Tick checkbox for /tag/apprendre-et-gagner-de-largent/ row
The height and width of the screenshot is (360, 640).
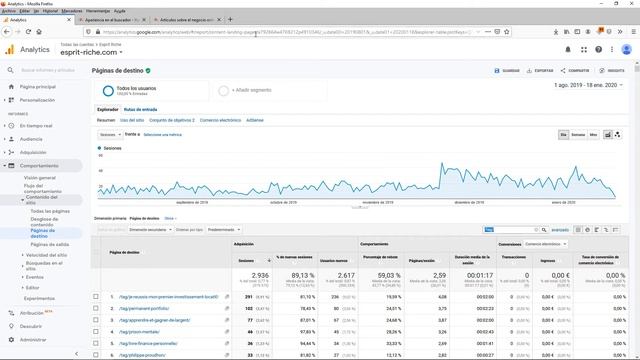[x=96, y=320]
